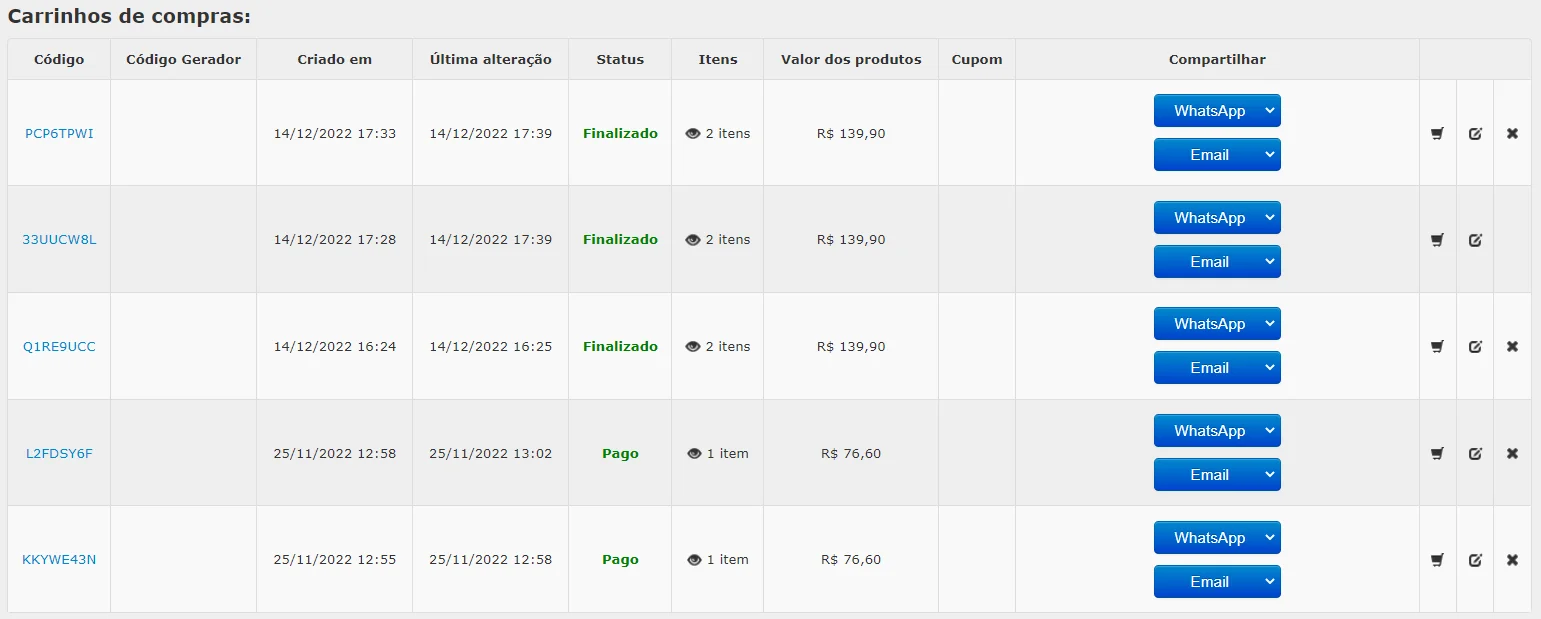Screen dimensions: 1541x619
Task: Delete cart Q1RE9UCC with X icon
Action: pyautogui.click(x=1512, y=347)
